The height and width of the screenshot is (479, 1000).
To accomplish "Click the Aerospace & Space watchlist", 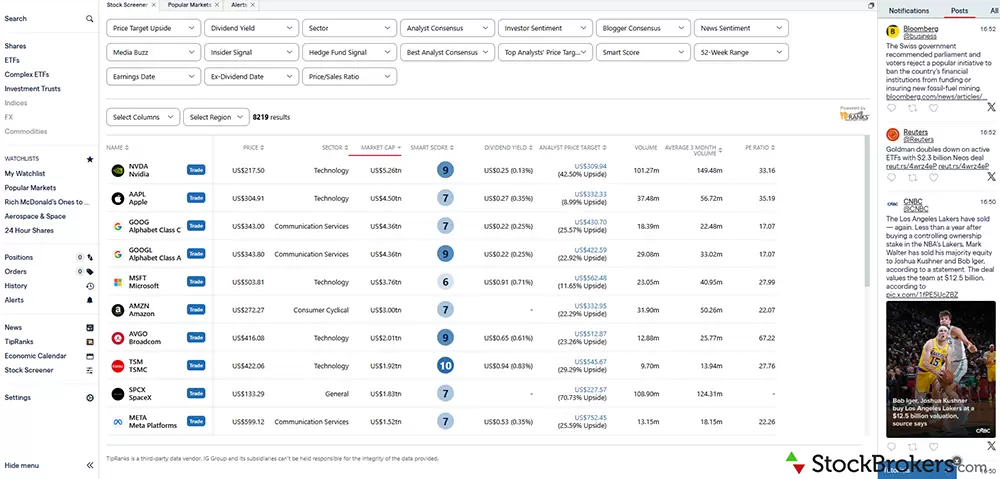I will [35, 216].
